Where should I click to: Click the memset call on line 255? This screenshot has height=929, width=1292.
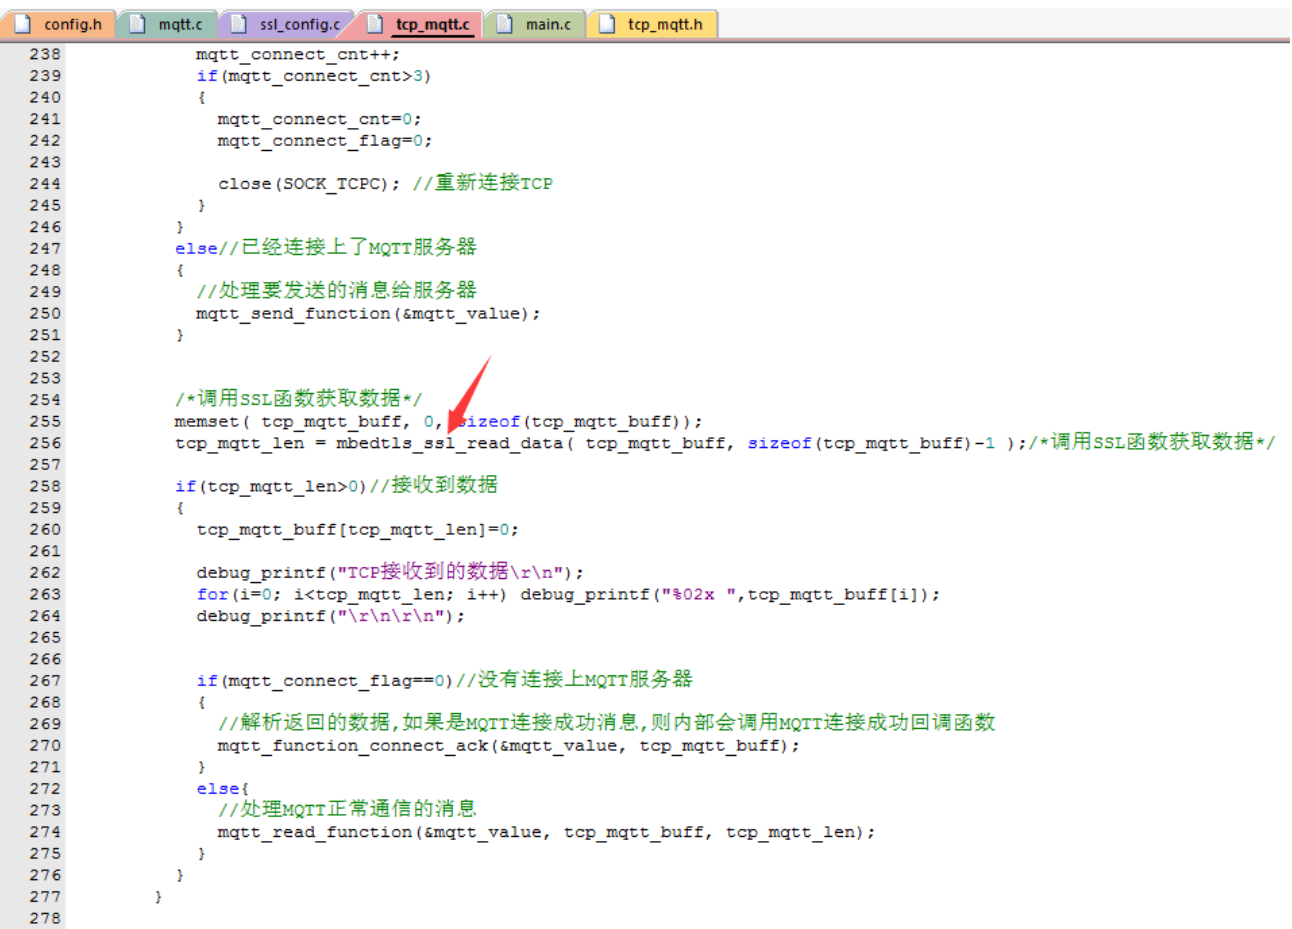tap(206, 422)
